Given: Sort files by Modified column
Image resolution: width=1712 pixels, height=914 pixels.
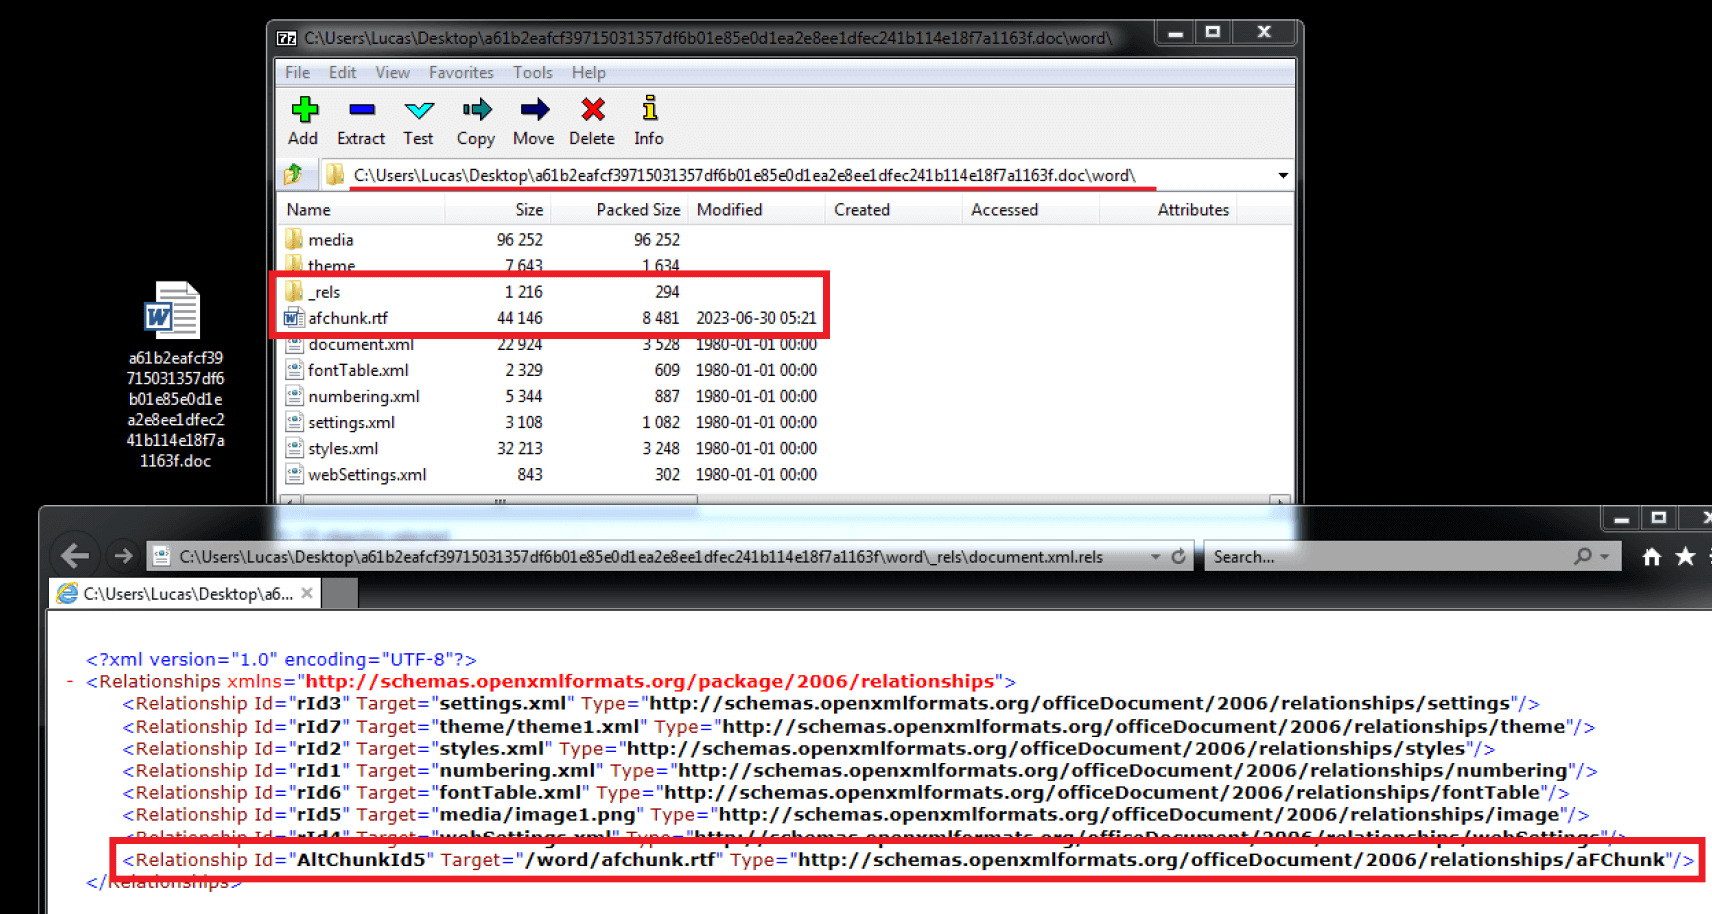Looking at the screenshot, I should tap(729, 210).
